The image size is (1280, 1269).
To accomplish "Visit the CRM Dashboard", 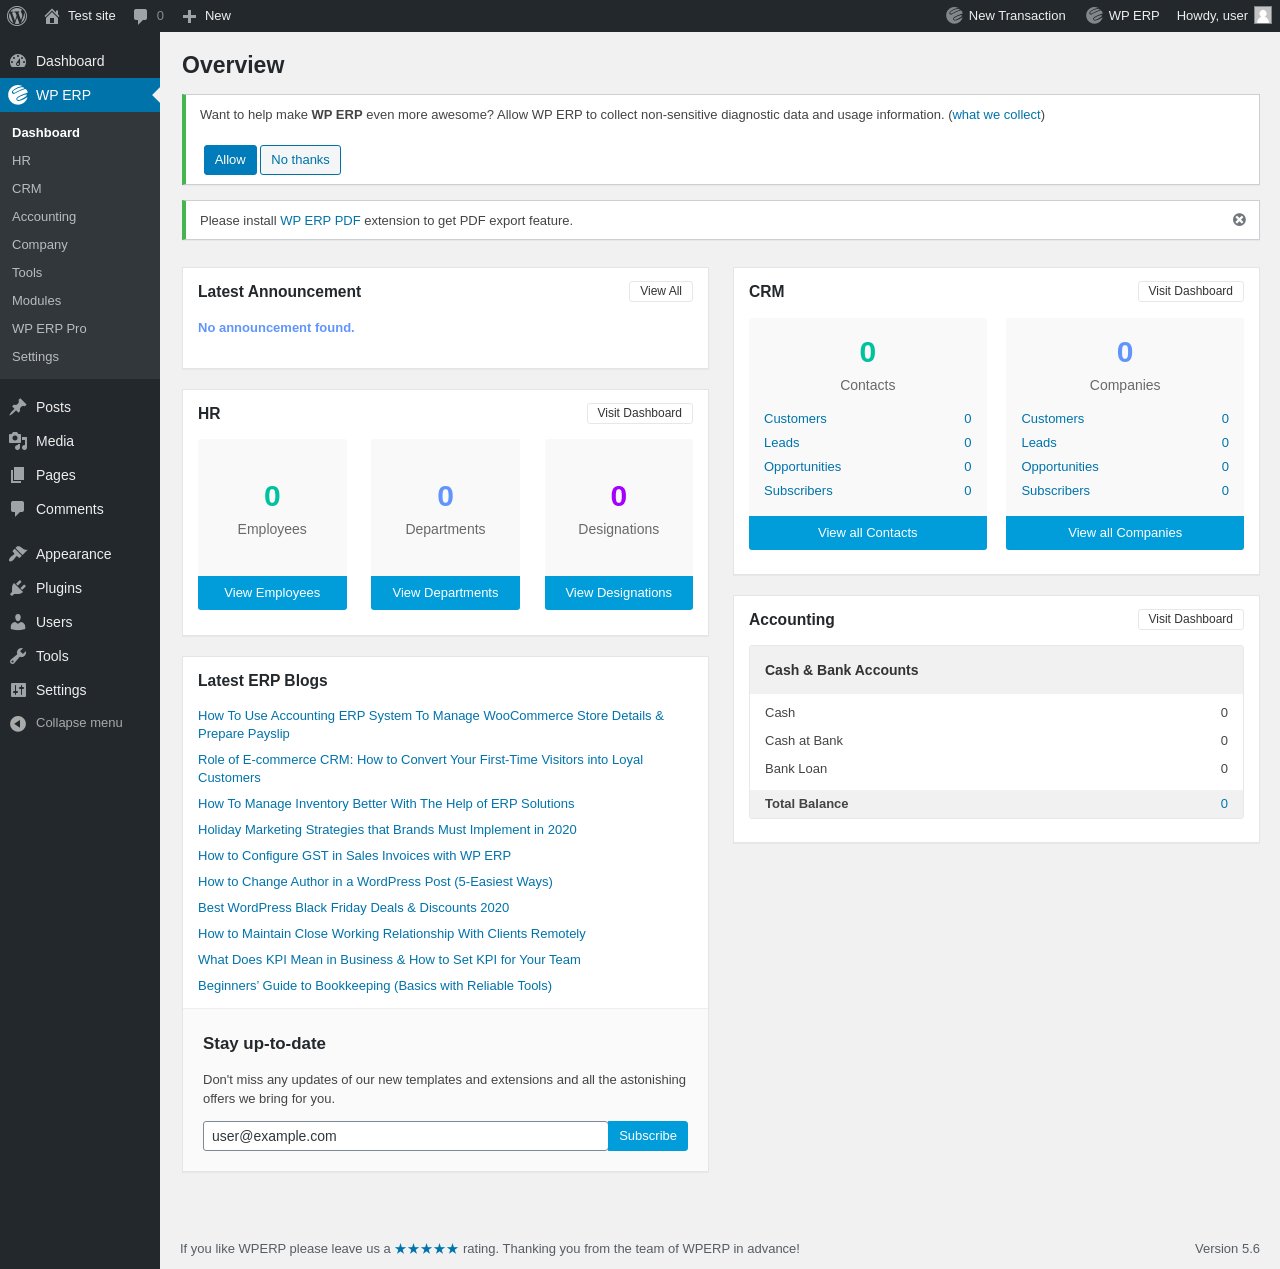I will [1191, 291].
